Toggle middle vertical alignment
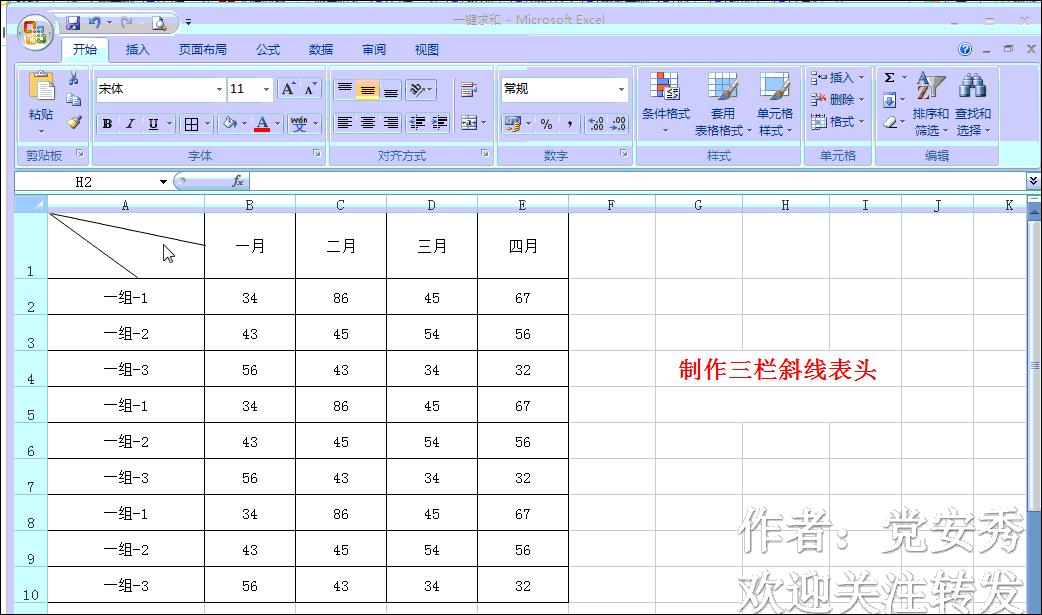The height and width of the screenshot is (615, 1042). 367,89
